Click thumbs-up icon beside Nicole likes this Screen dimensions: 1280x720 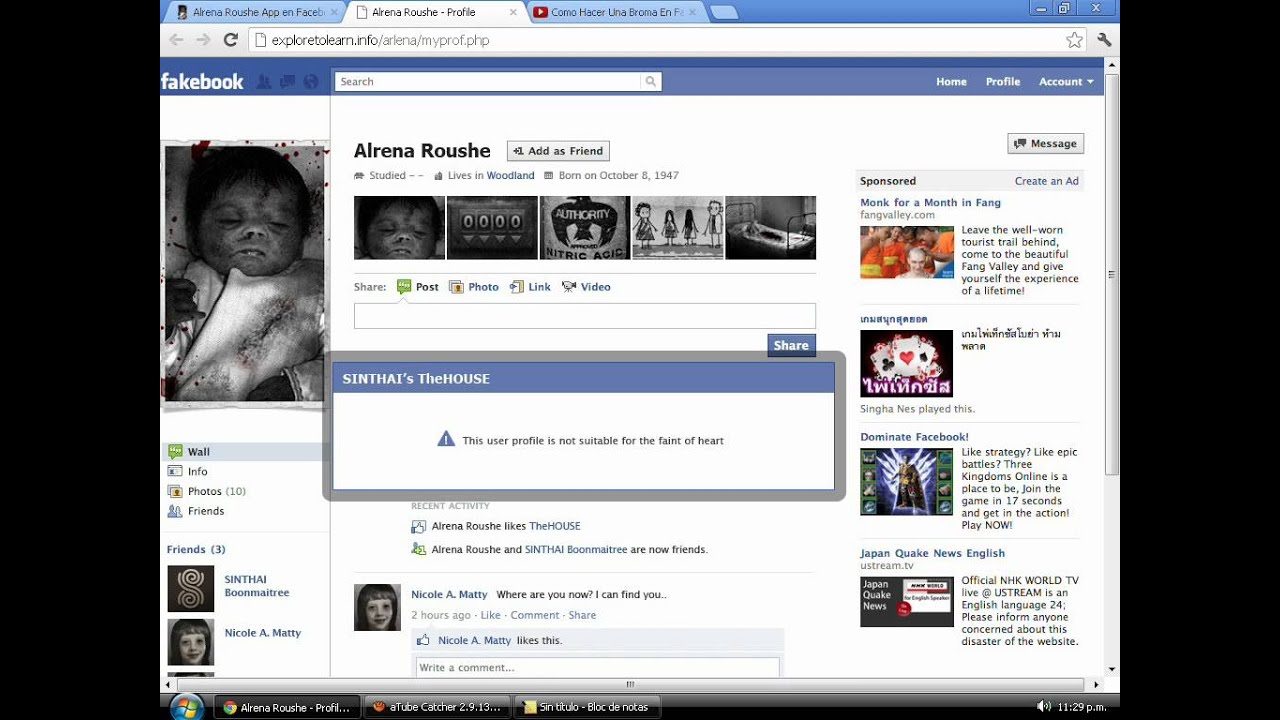click(x=423, y=640)
